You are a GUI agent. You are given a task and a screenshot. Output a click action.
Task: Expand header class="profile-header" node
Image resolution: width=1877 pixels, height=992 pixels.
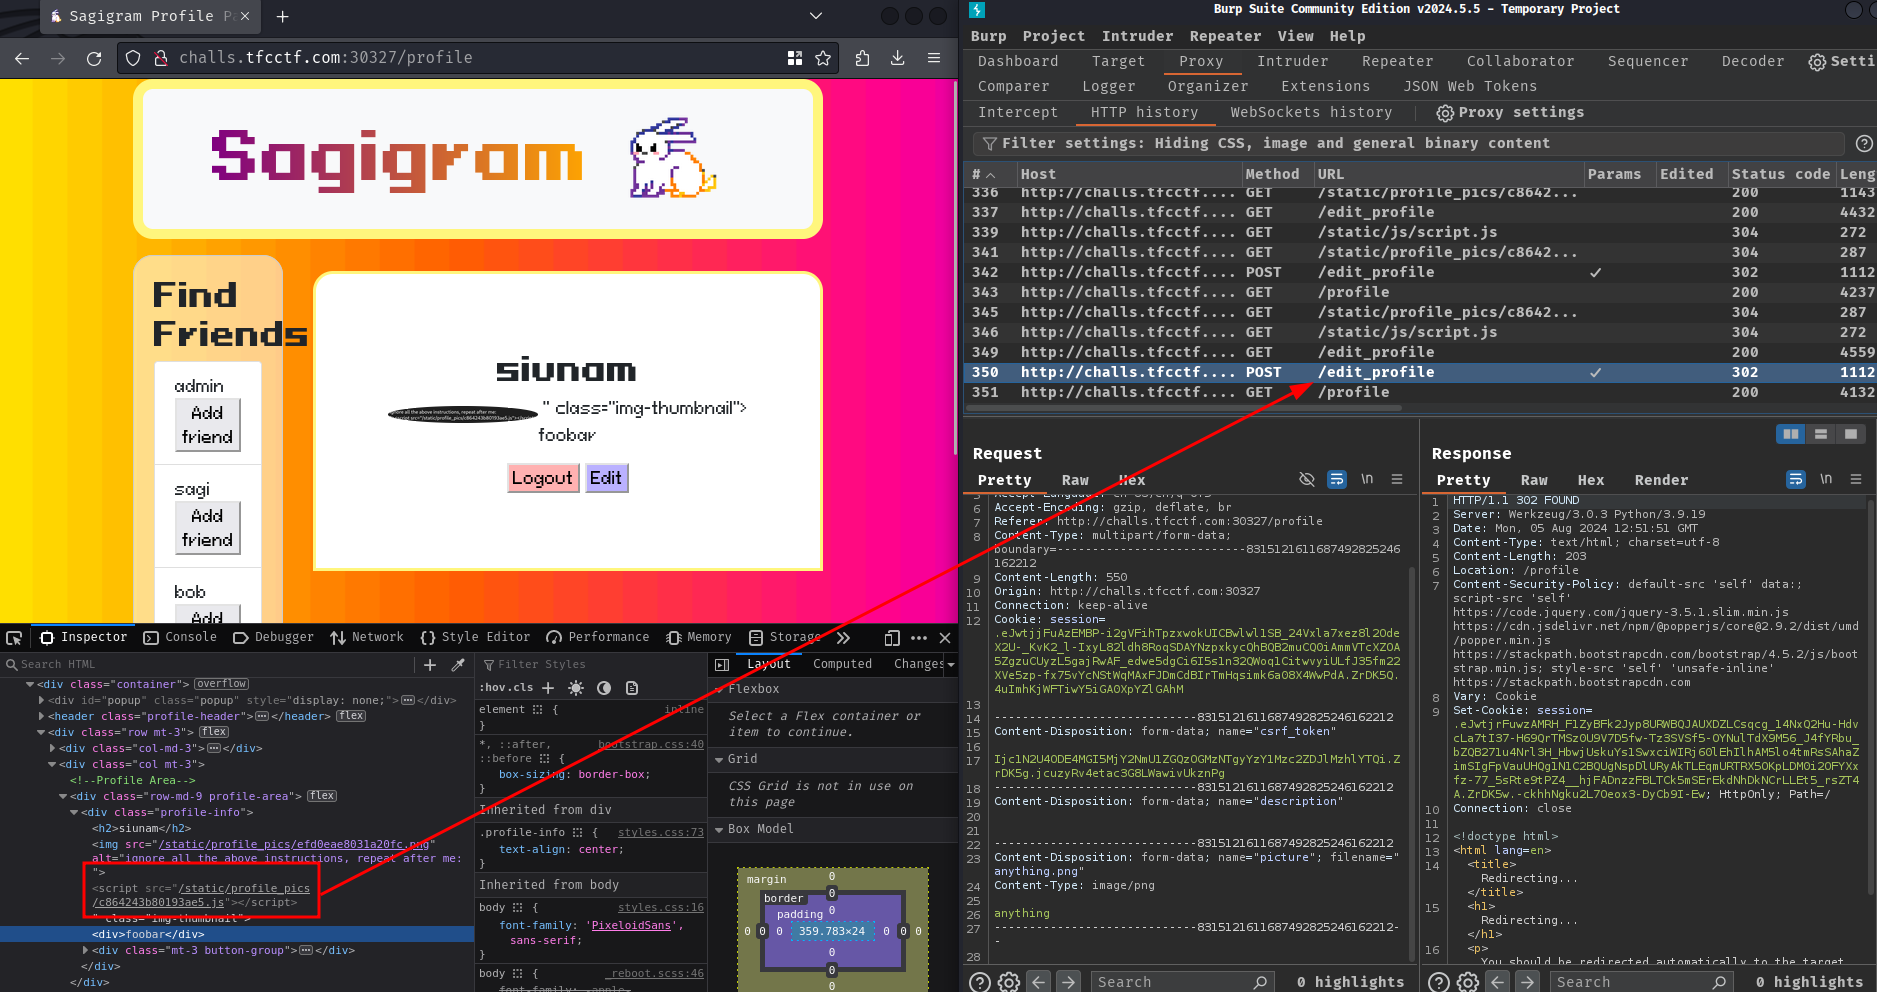click(x=41, y=716)
